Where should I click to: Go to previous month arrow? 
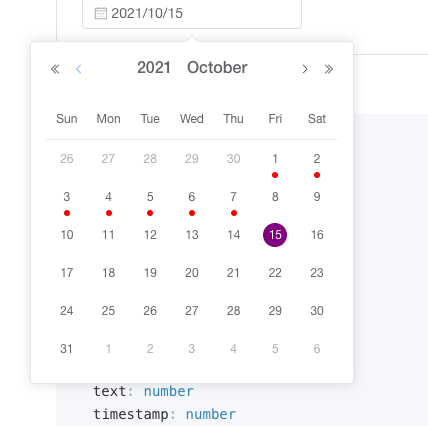[79, 69]
